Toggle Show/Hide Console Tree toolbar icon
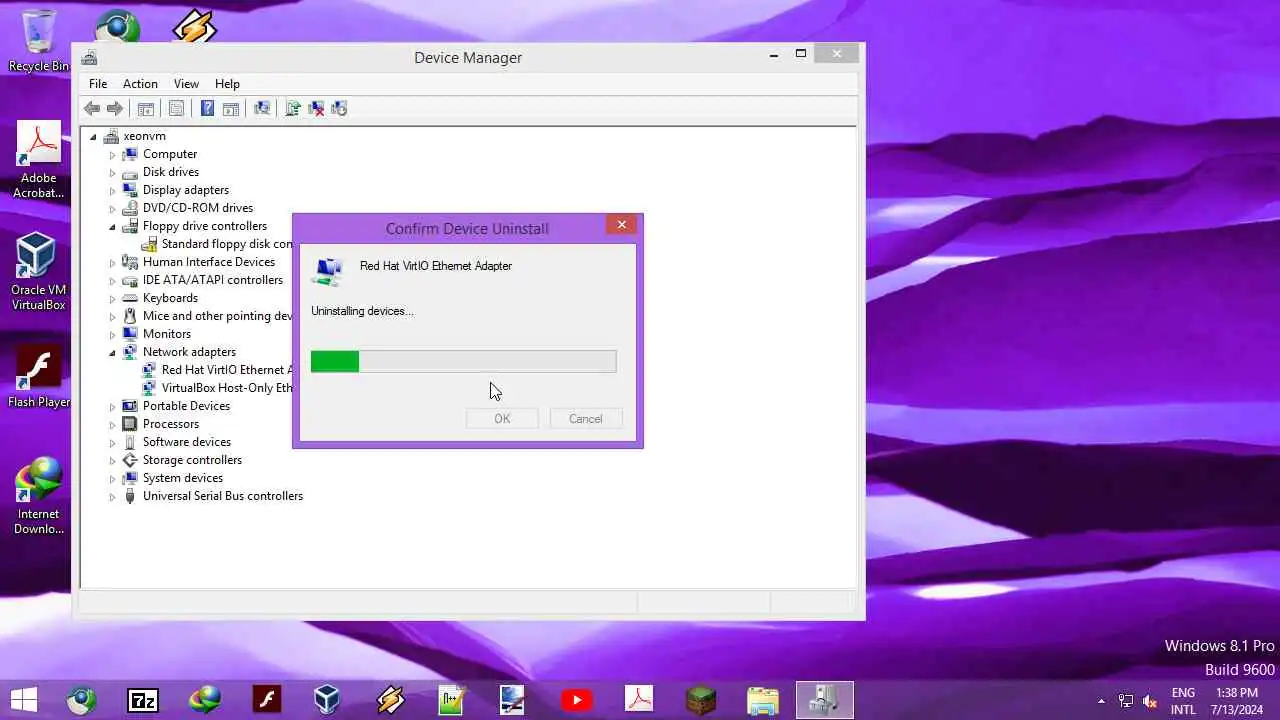The height and width of the screenshot is (720, 1280). tap(146, 109)
